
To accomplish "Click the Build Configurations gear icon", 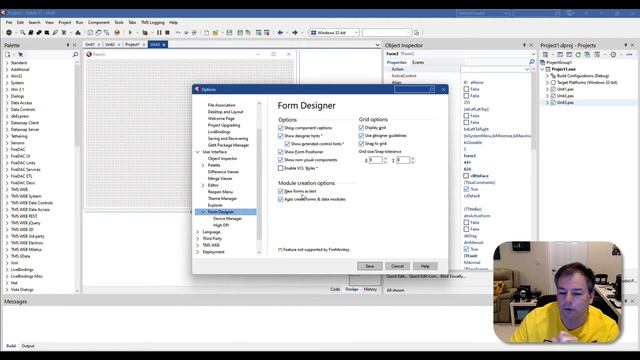I will (x=553, y=76).
